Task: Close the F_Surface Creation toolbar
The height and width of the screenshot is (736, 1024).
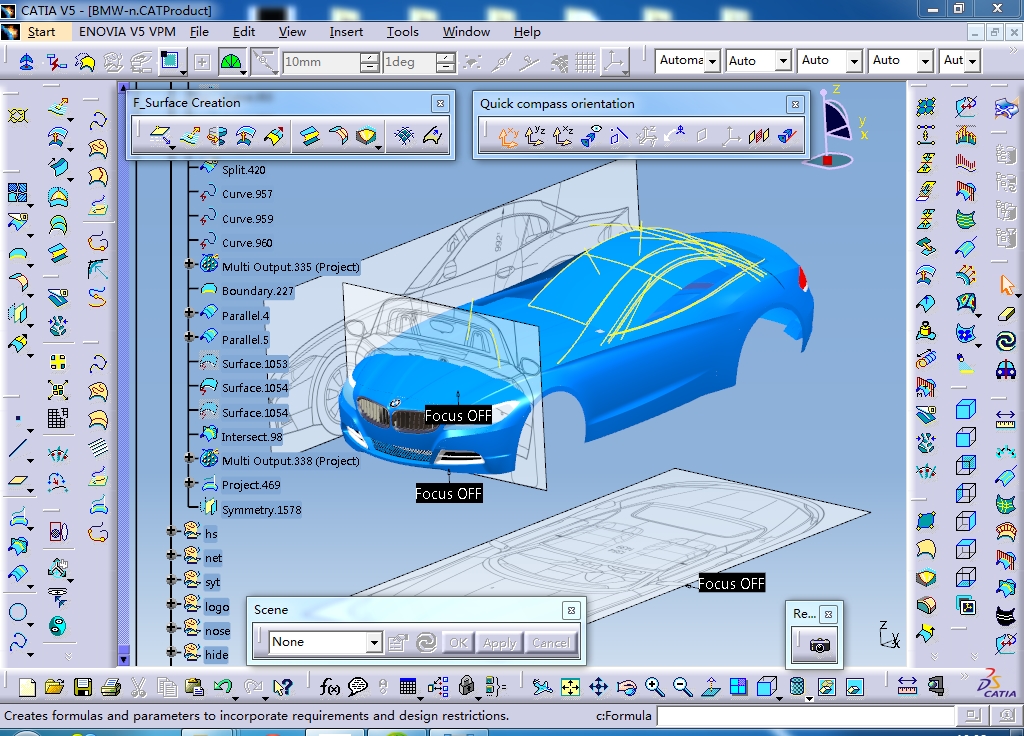Action: (440, 103)
